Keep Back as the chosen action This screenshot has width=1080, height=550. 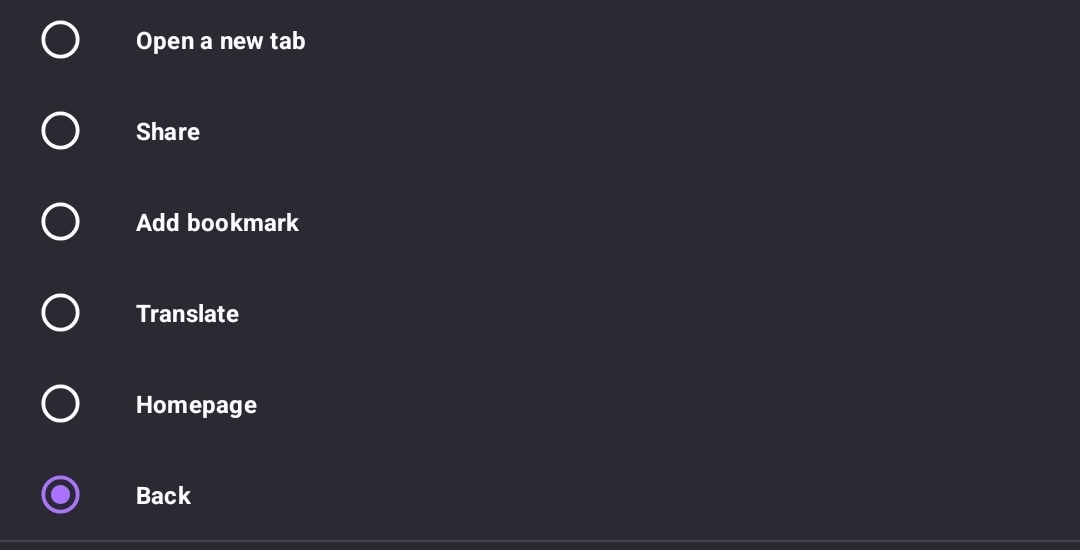(60, 495)
